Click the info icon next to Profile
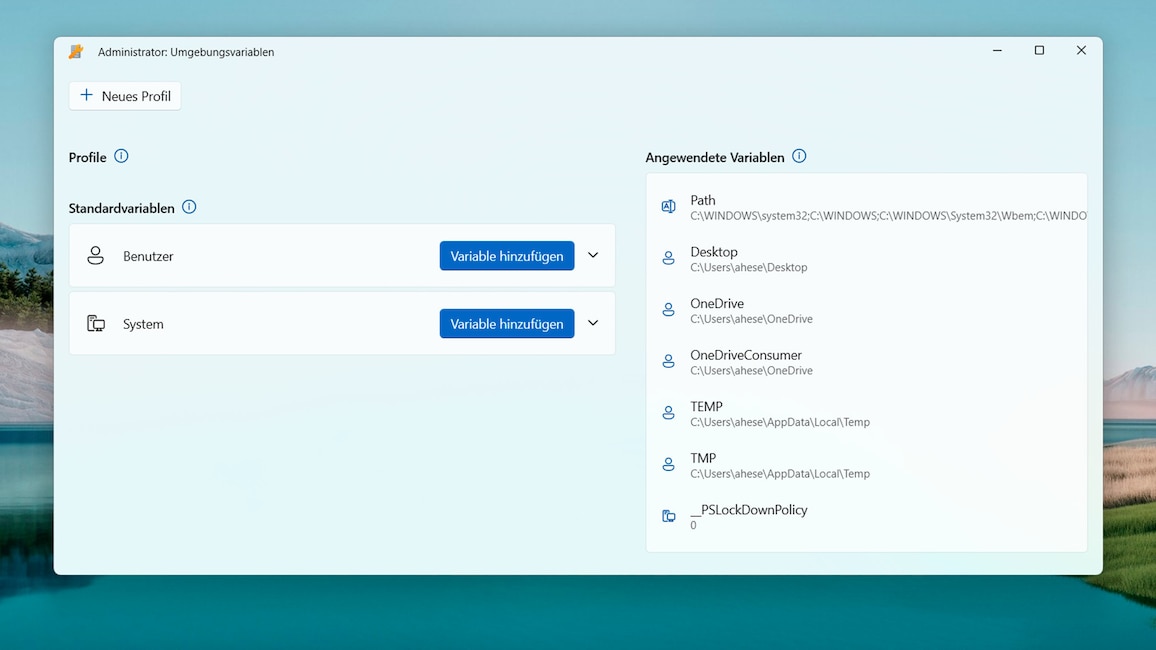1156x650 pixels. 121,156
